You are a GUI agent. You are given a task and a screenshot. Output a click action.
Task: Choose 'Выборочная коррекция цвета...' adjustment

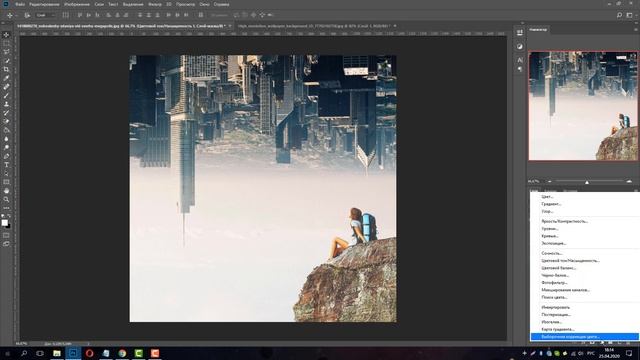click(584, 337)
